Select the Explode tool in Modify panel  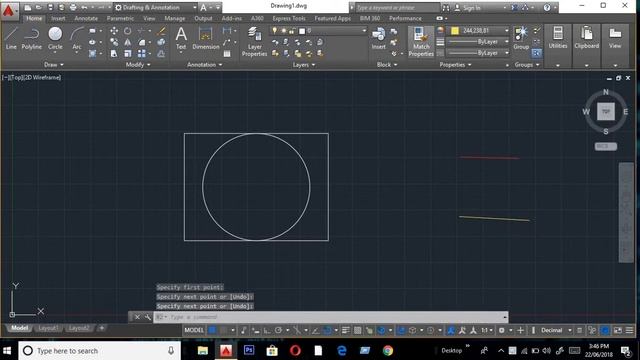point(161,42)
